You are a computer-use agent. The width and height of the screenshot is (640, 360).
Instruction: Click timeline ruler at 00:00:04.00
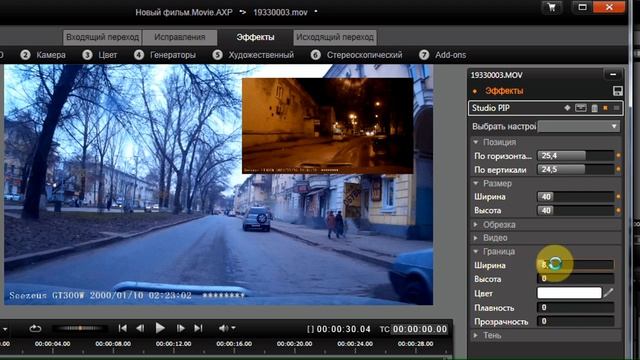(x=52, y=344)
